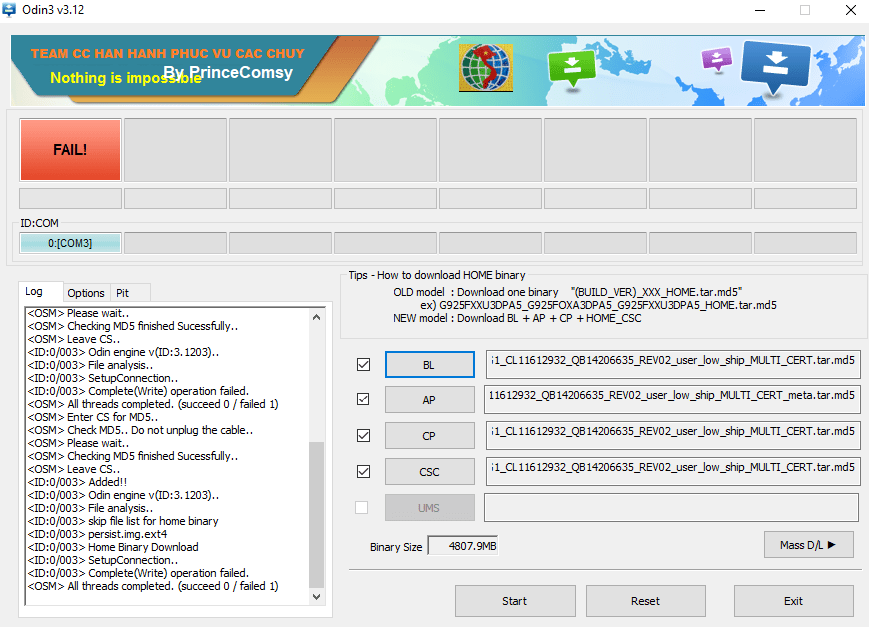Minimize the Odin3 window
This screenshot has height=627, width=869.
pos(760,10)
